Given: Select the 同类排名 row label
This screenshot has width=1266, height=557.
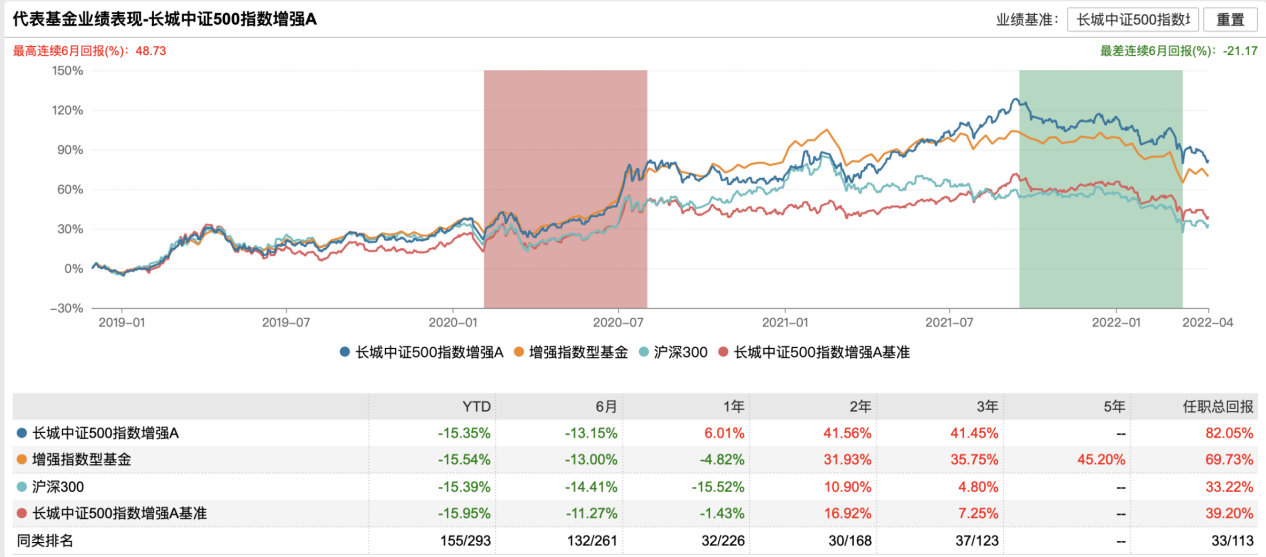Looking at the screenshot, I should (46, 541).
